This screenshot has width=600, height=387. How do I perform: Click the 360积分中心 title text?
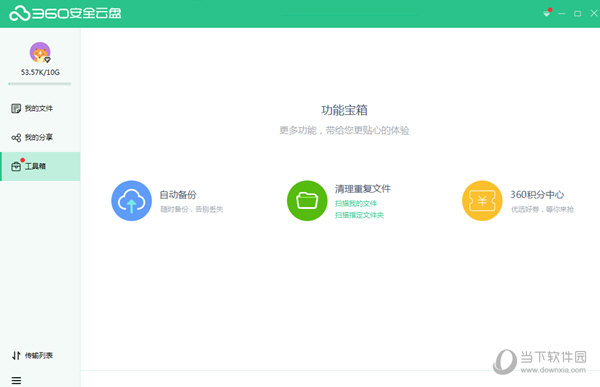537,194
